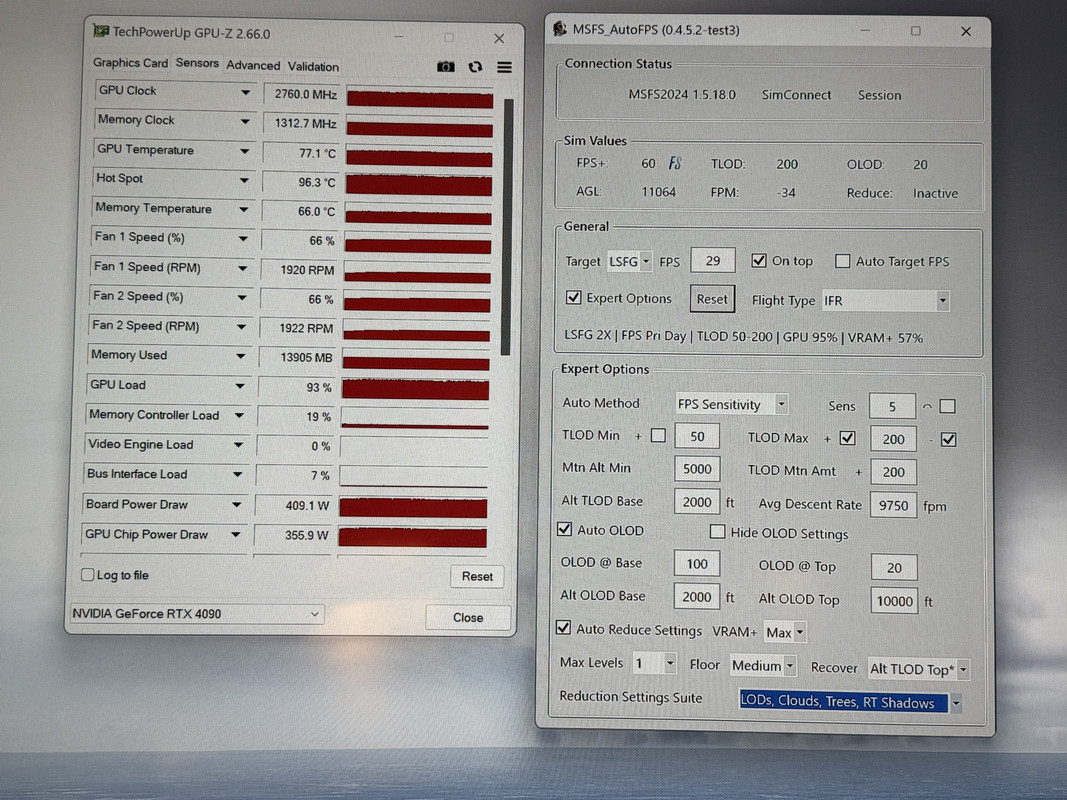Switch to Graphics Card tab in GPU-Z
The image size is (1067, 800).
pos(131,63)
